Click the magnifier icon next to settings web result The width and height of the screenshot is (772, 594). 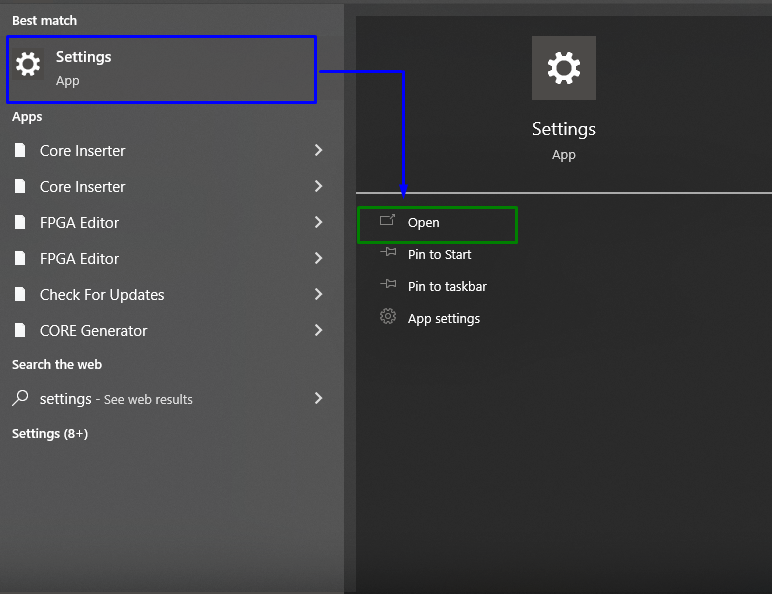coord(20,398)
